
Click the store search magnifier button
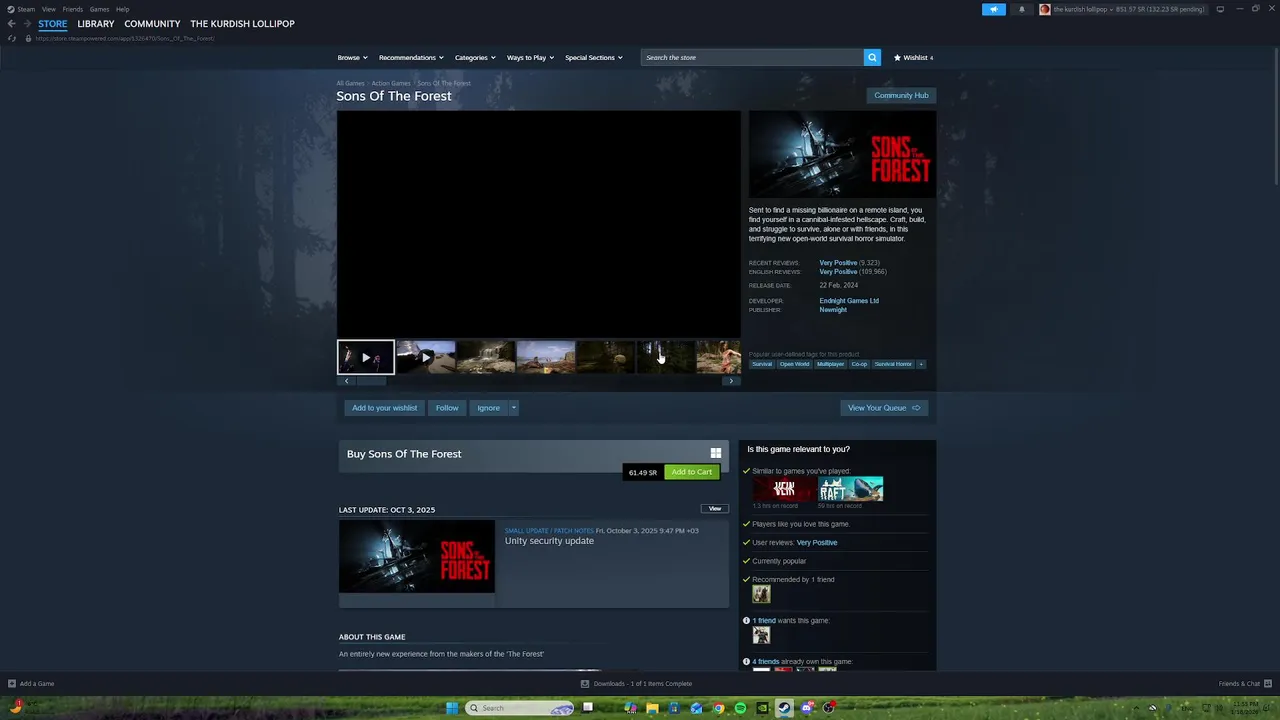[x=872, y=57]
